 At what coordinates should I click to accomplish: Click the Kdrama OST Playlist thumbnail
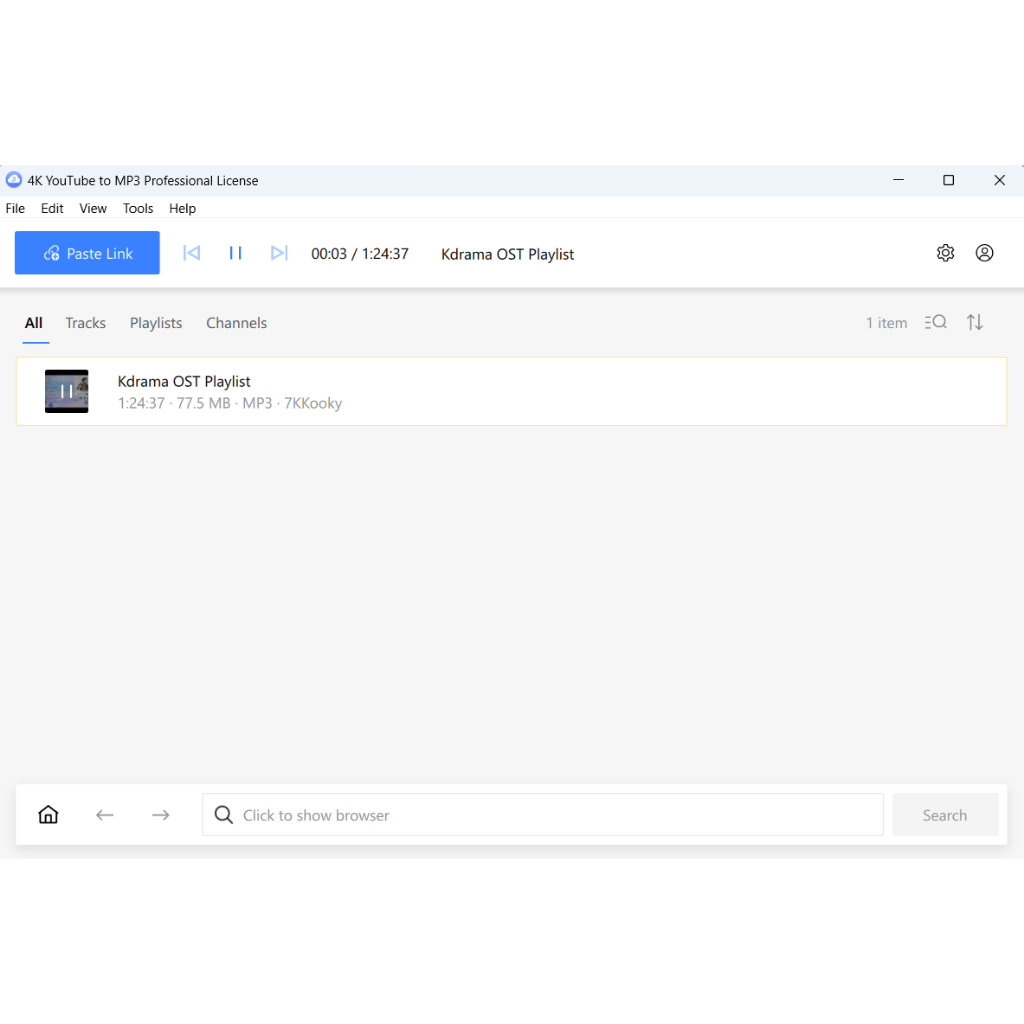(67, 391)
